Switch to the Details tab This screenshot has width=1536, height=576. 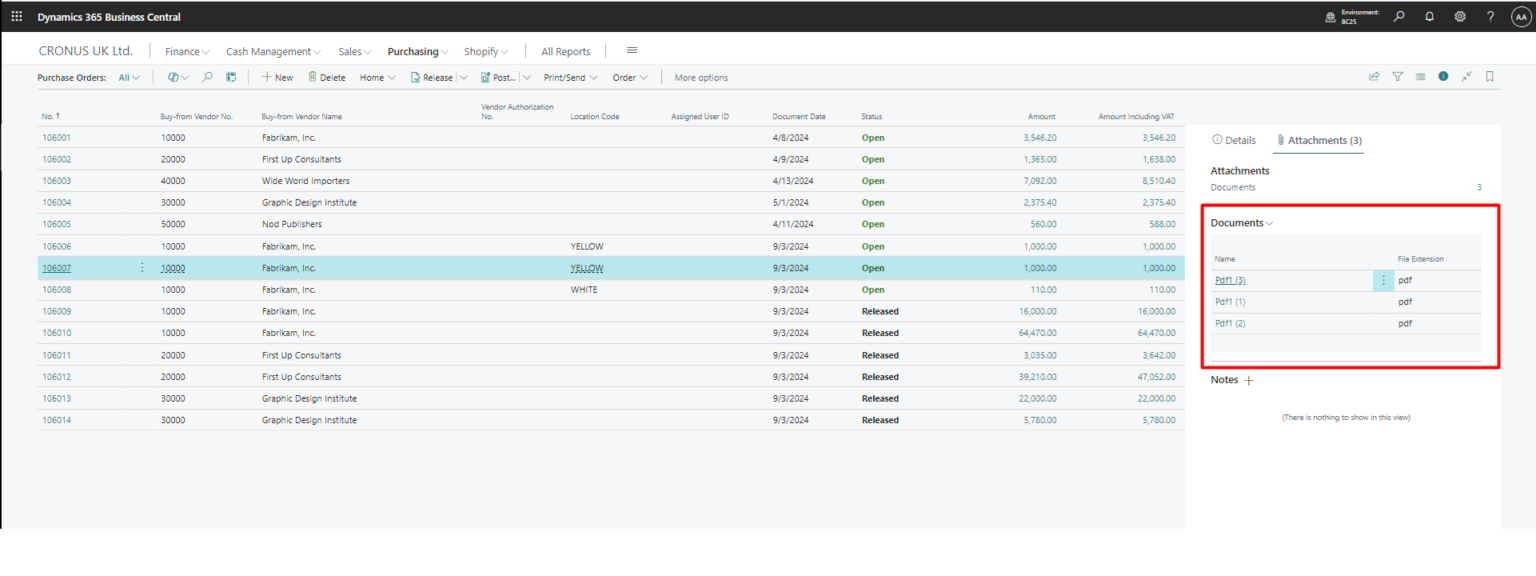(x=1234, y=140)
